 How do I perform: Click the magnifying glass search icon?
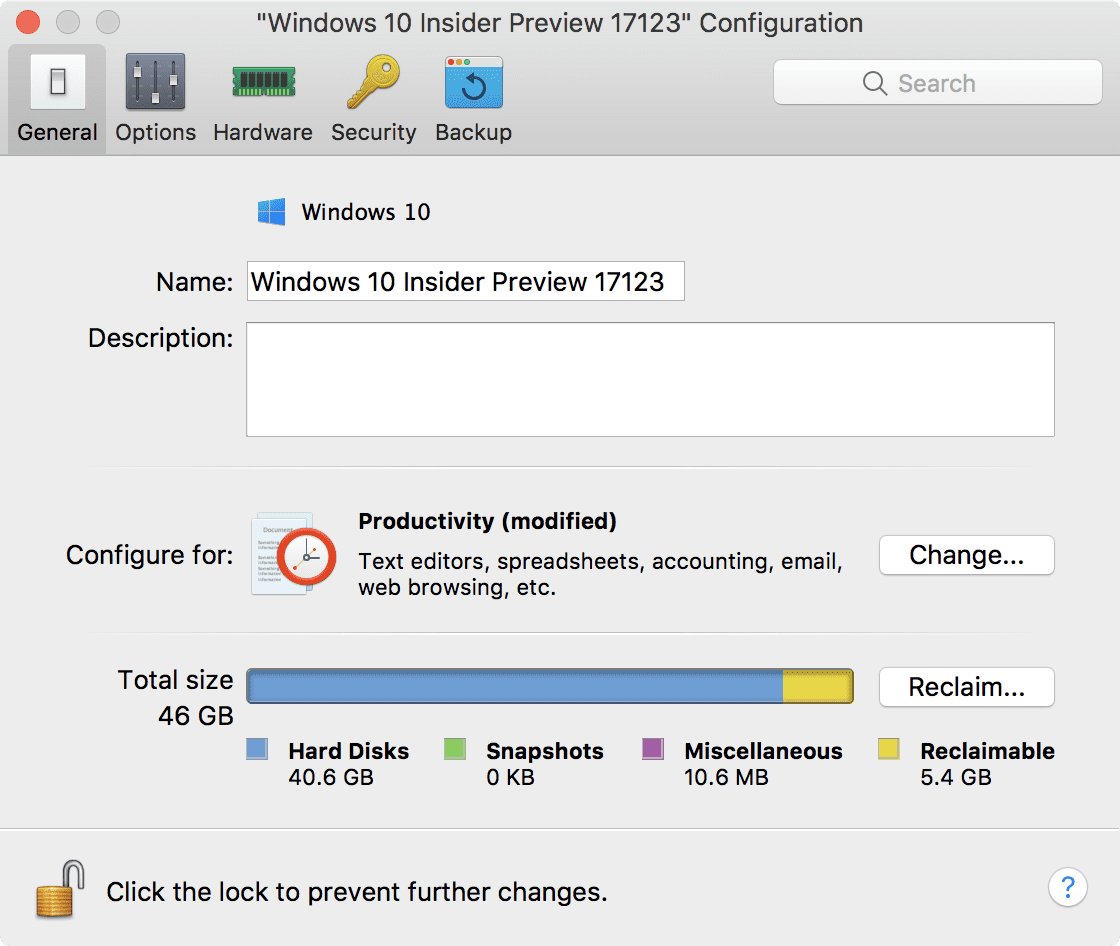[874, 83]
